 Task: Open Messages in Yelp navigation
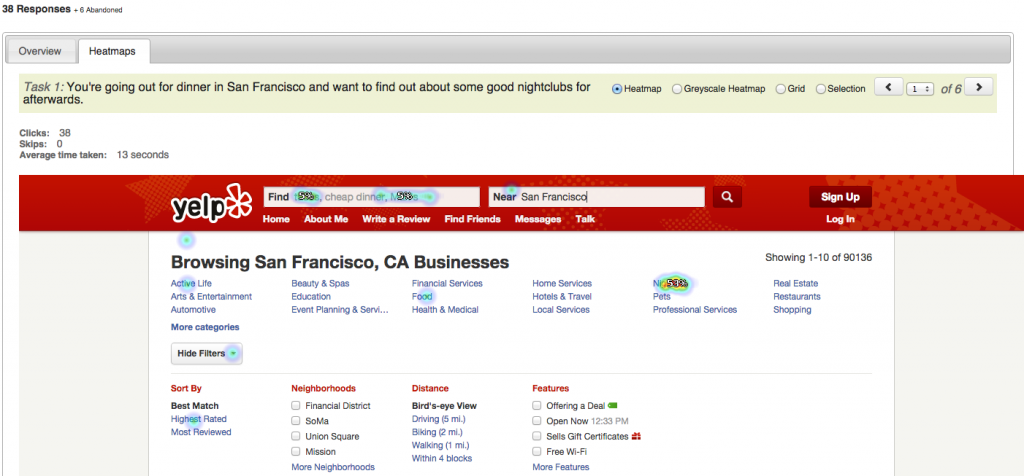[x=538, y=219]
